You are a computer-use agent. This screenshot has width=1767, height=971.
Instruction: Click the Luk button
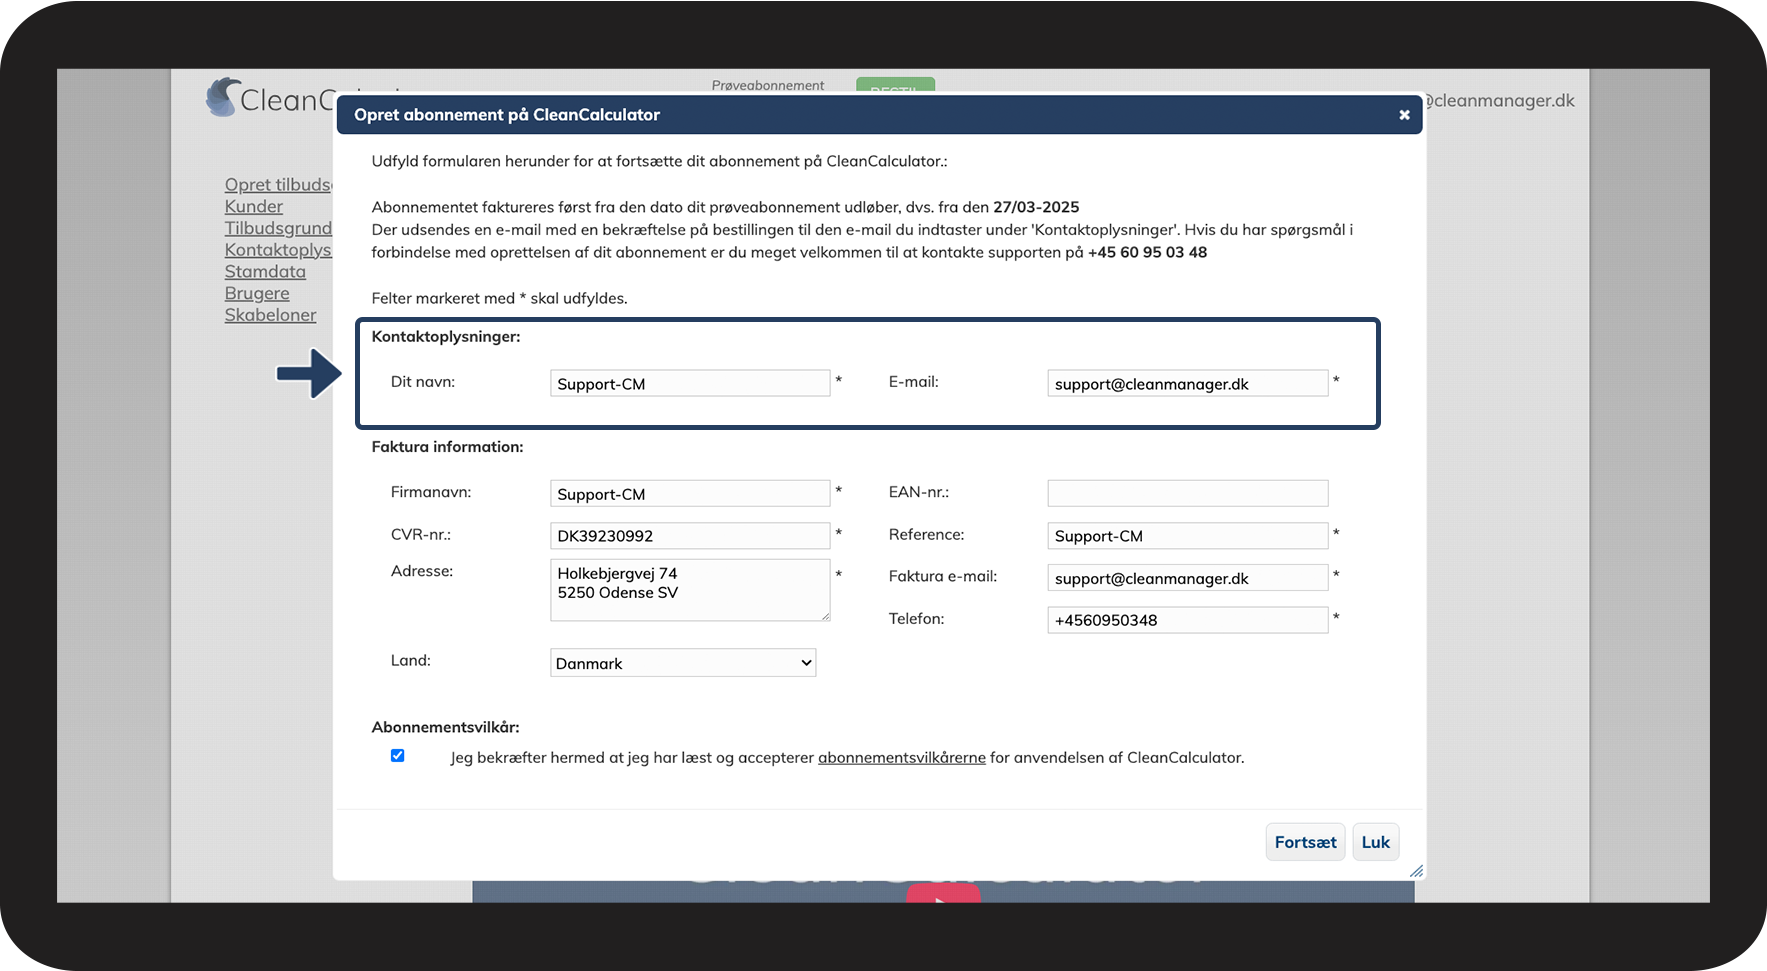tap(1376, 842)
